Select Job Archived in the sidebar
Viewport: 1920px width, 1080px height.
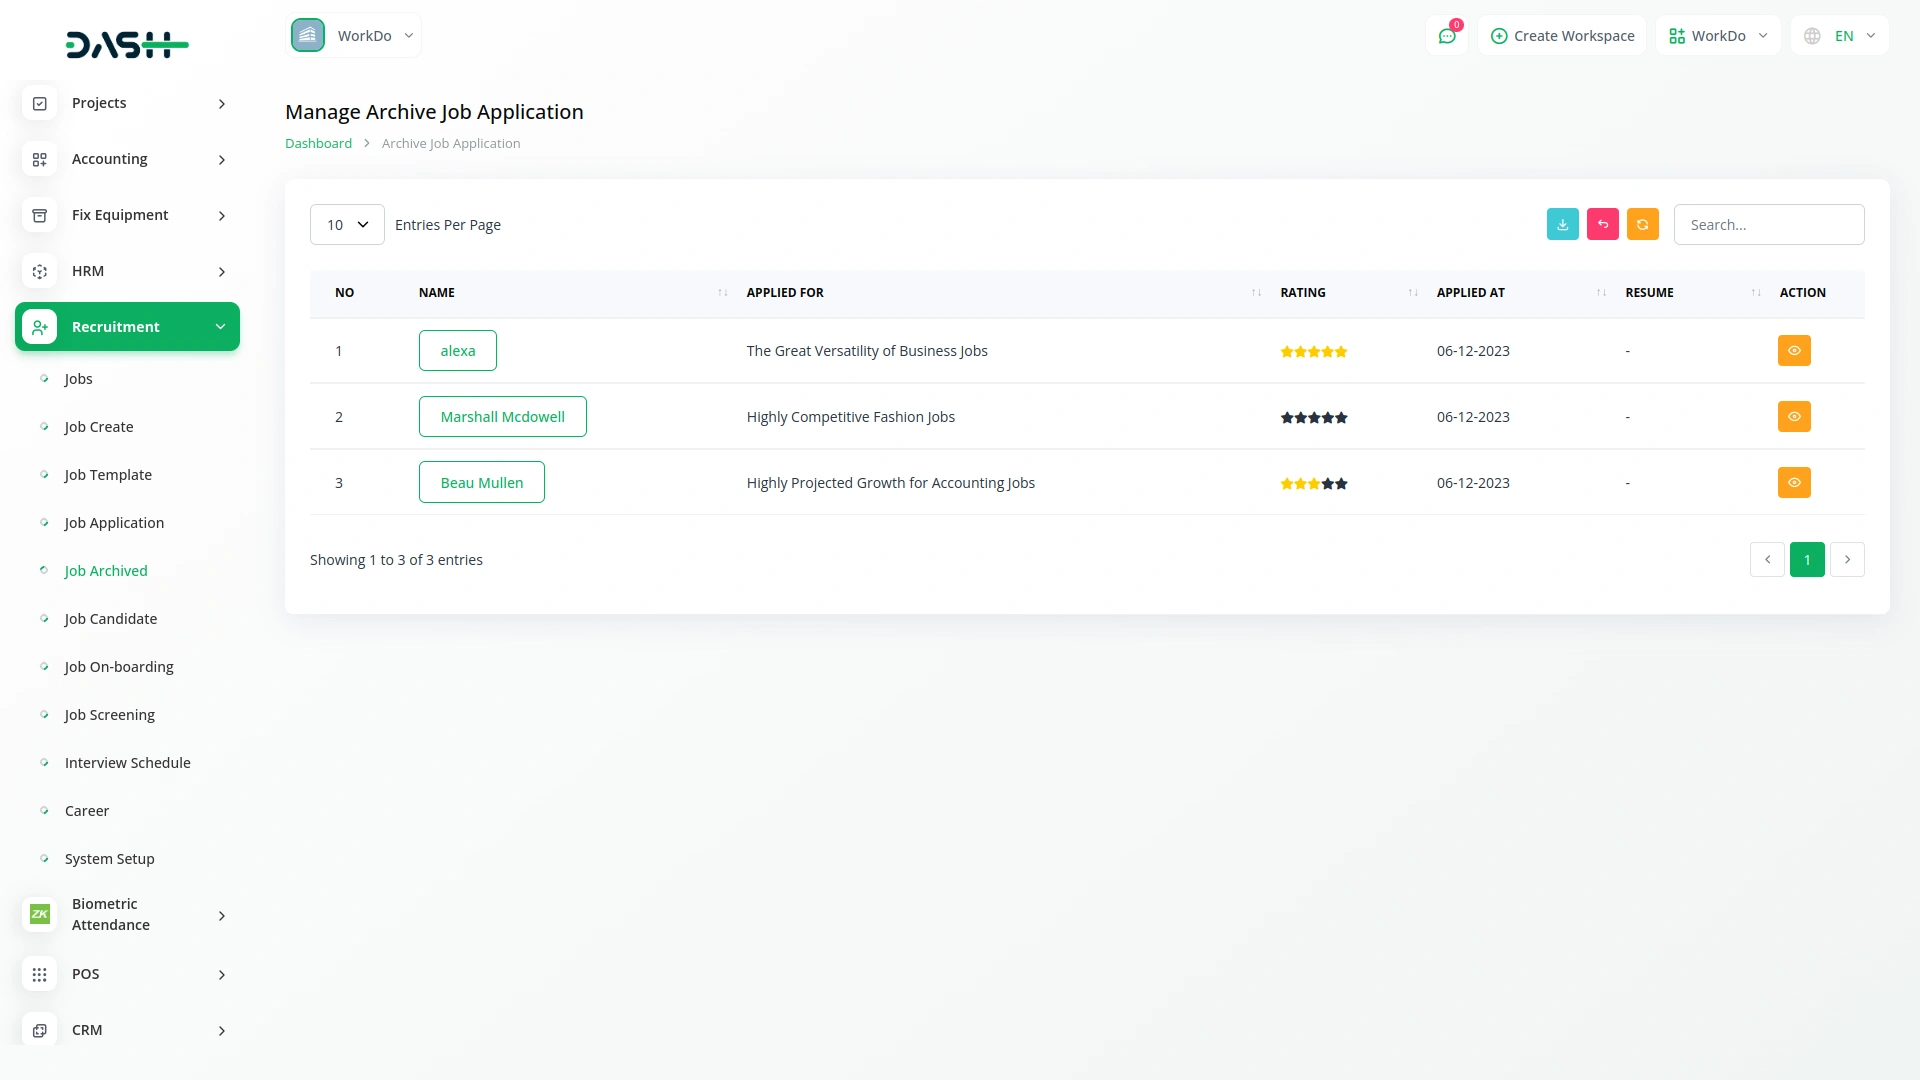point(106,571)
